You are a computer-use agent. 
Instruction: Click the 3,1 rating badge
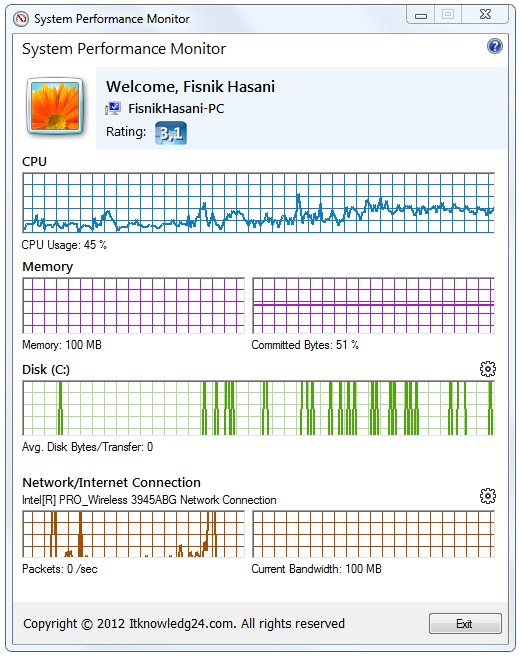pos(171,133)
